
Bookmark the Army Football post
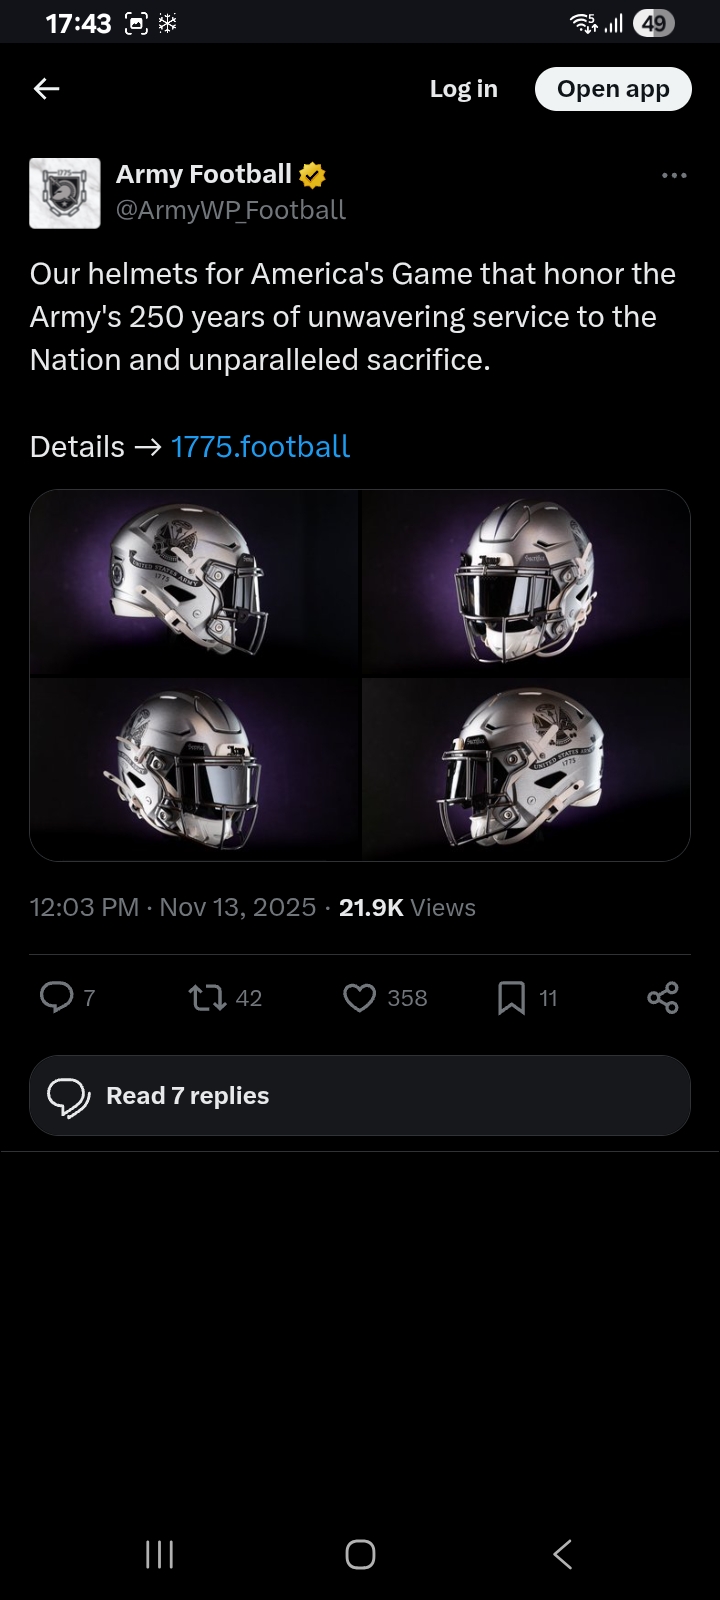(511, 997)
